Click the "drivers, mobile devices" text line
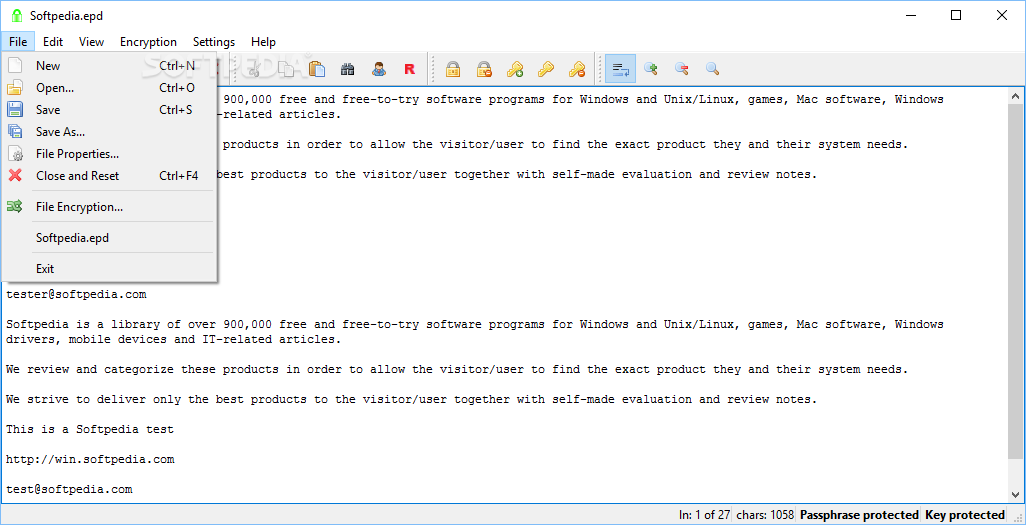Viewport: 1026px width, 525px height. (x=173, y=340)
